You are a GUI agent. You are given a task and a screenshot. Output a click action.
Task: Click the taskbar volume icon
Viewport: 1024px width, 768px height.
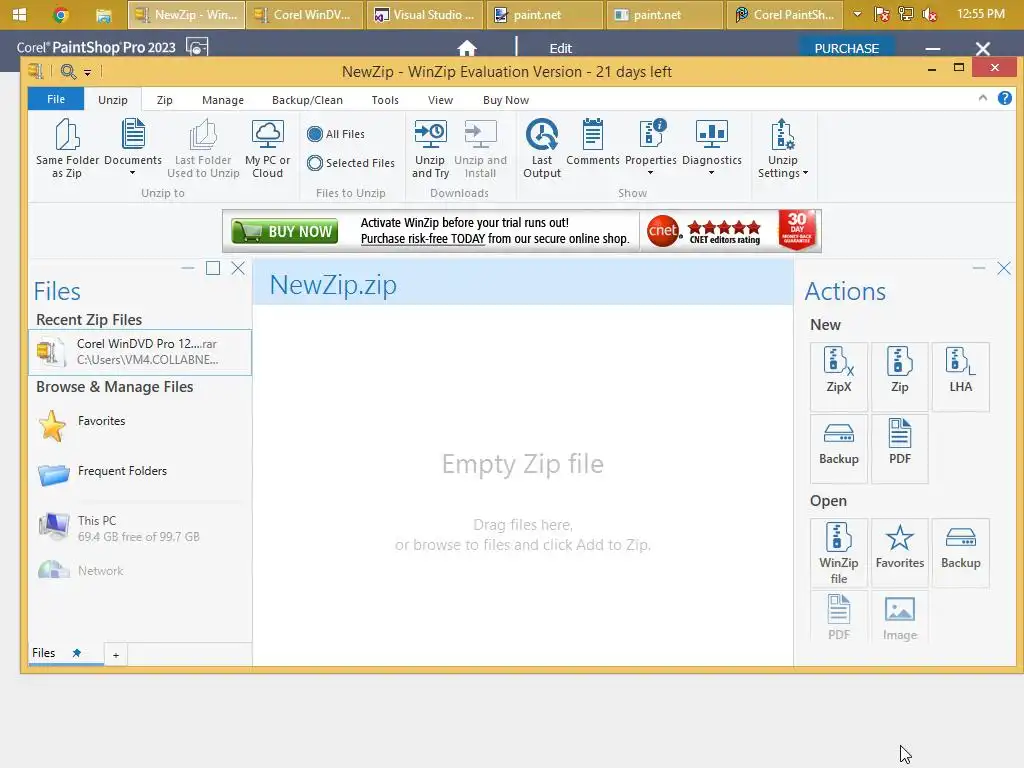(929, 14)
